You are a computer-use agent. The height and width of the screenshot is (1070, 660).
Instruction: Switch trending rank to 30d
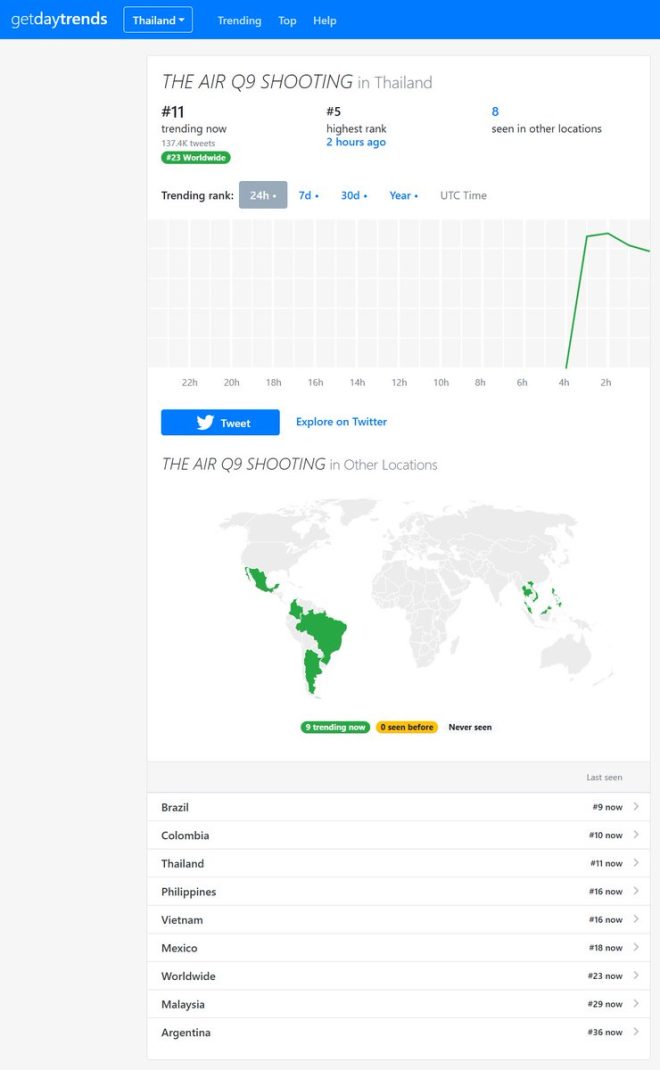pos(354,195)
